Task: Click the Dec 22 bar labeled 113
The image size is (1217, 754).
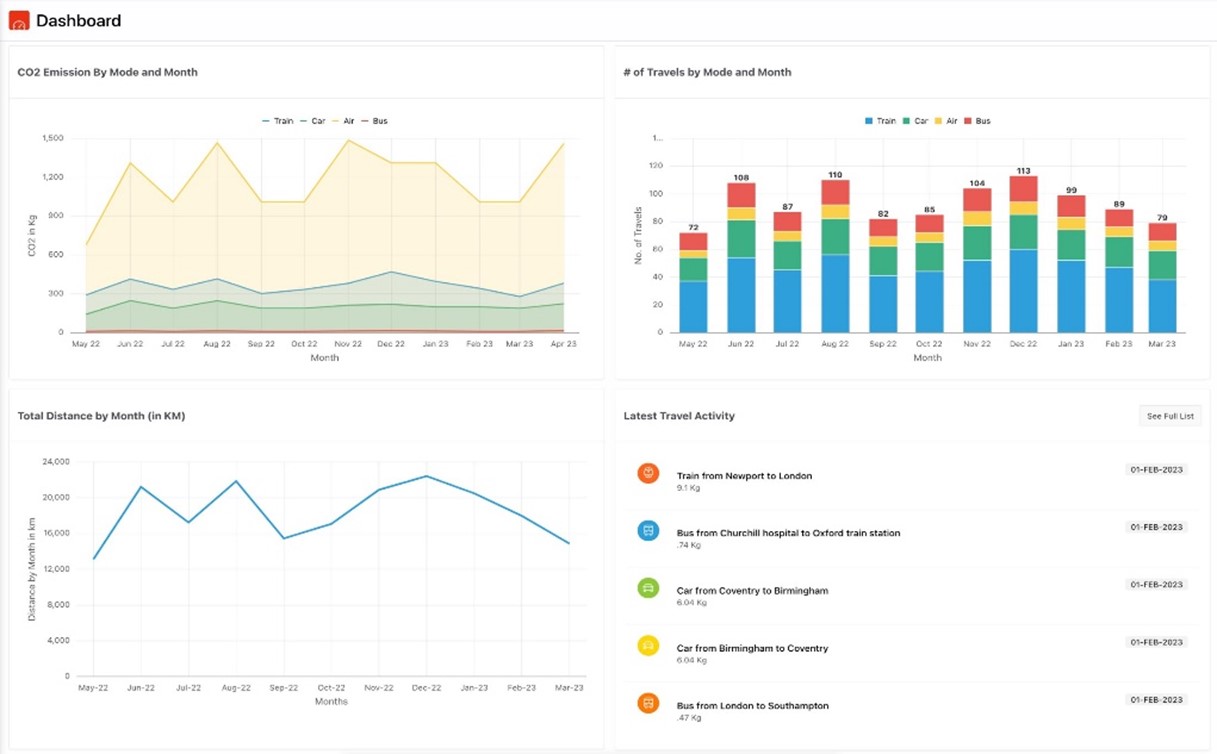Action: coord(1023,254)
